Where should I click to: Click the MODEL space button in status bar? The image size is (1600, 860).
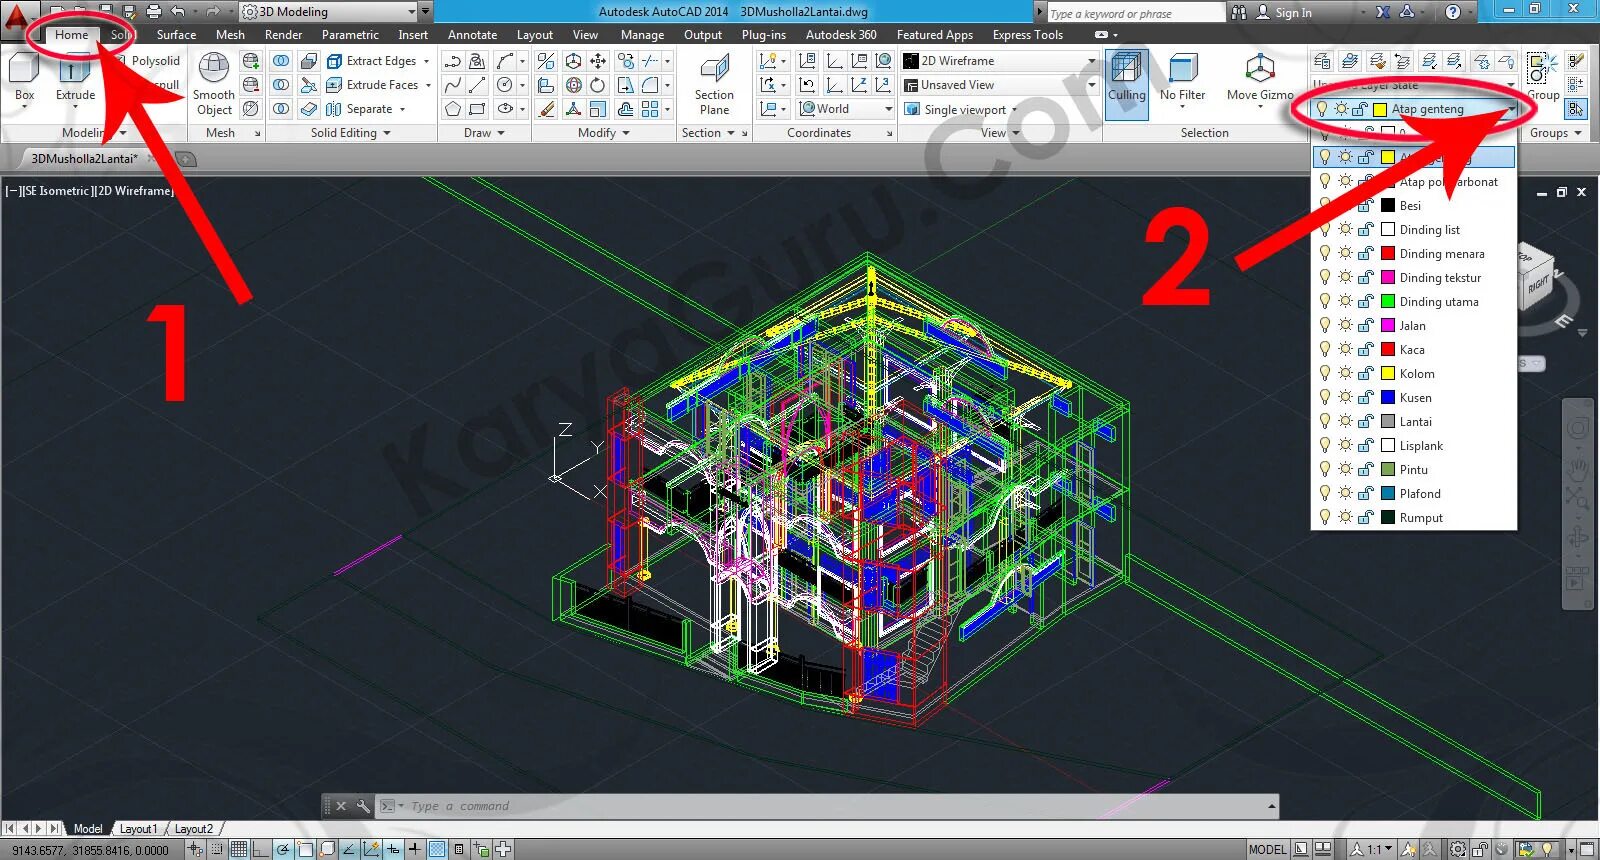1267,849
